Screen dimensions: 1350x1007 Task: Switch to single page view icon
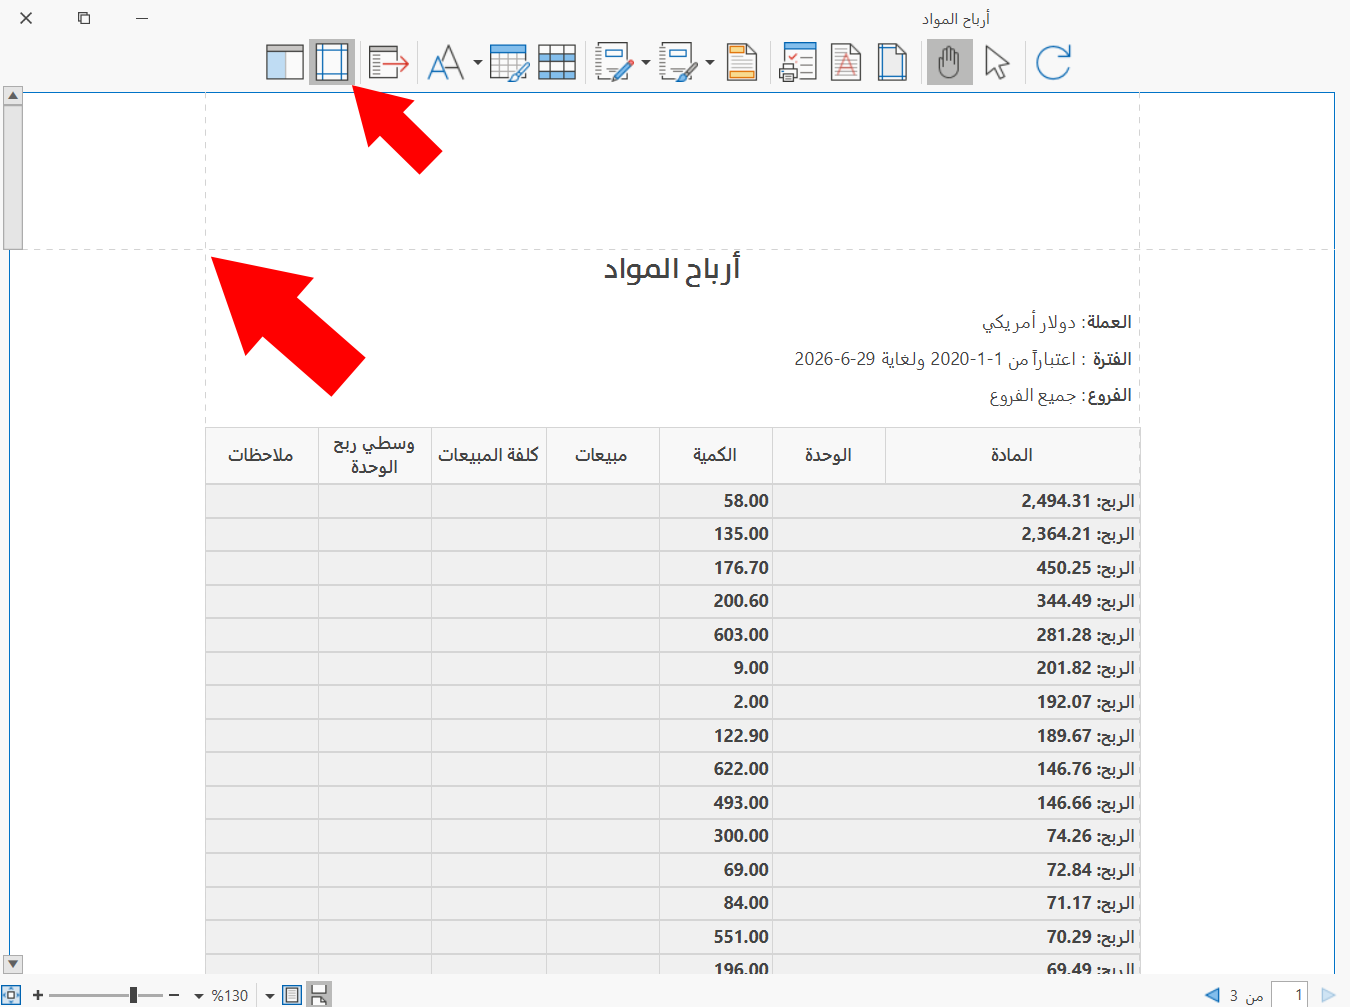292,995
